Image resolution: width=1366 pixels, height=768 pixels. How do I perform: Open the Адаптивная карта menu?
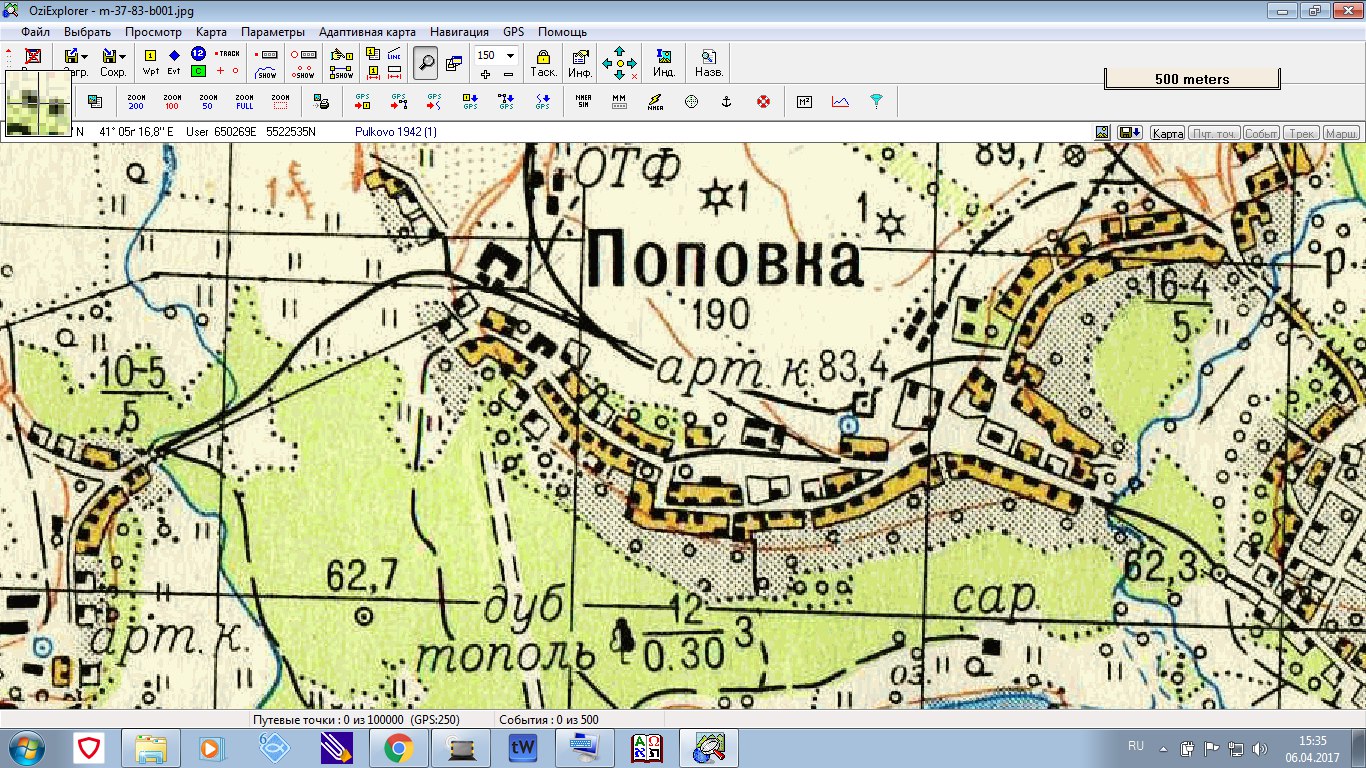(x=367, y=32)
